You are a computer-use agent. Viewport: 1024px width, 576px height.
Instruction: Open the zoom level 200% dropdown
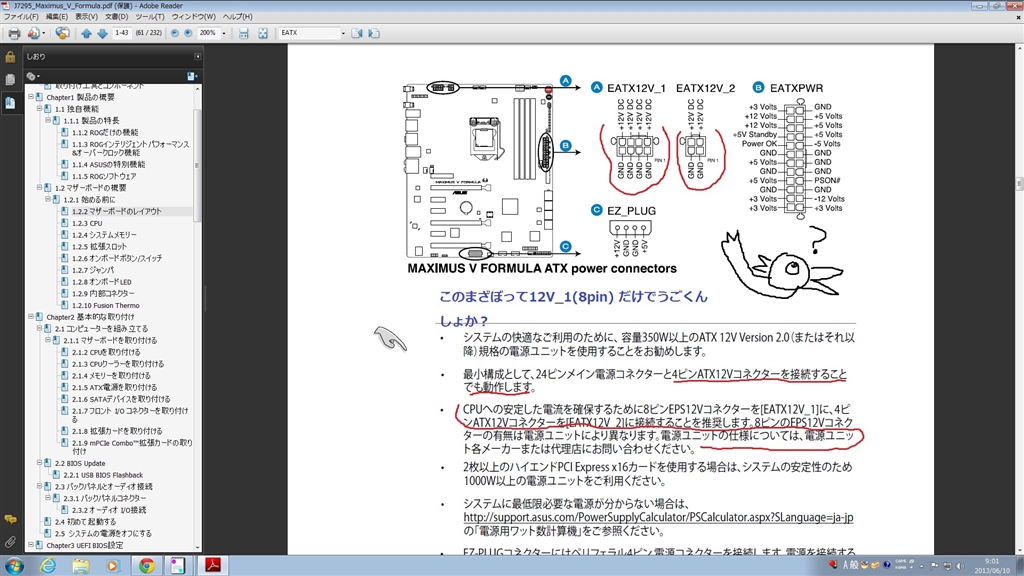pyautogui.click(x=223, y=33)
